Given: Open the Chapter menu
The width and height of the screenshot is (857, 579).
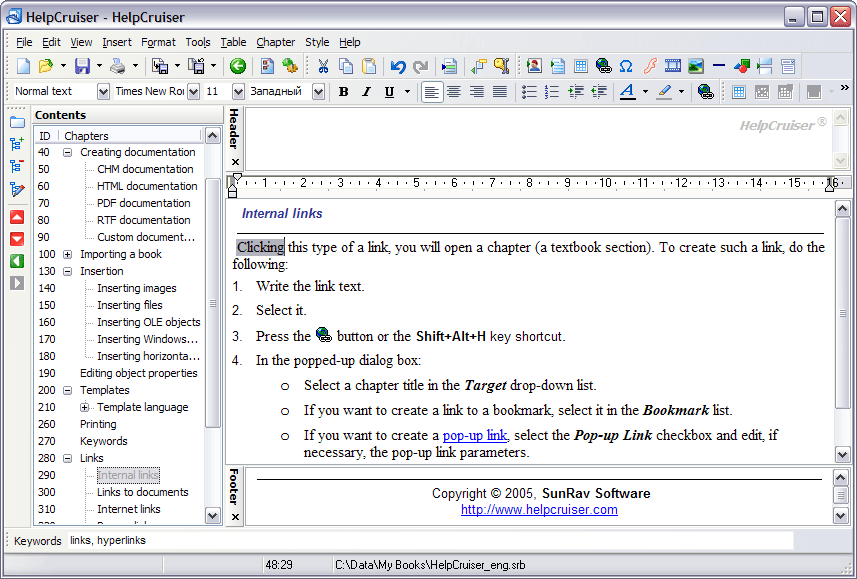Looking at the screenshot, I should coord(275,42).
